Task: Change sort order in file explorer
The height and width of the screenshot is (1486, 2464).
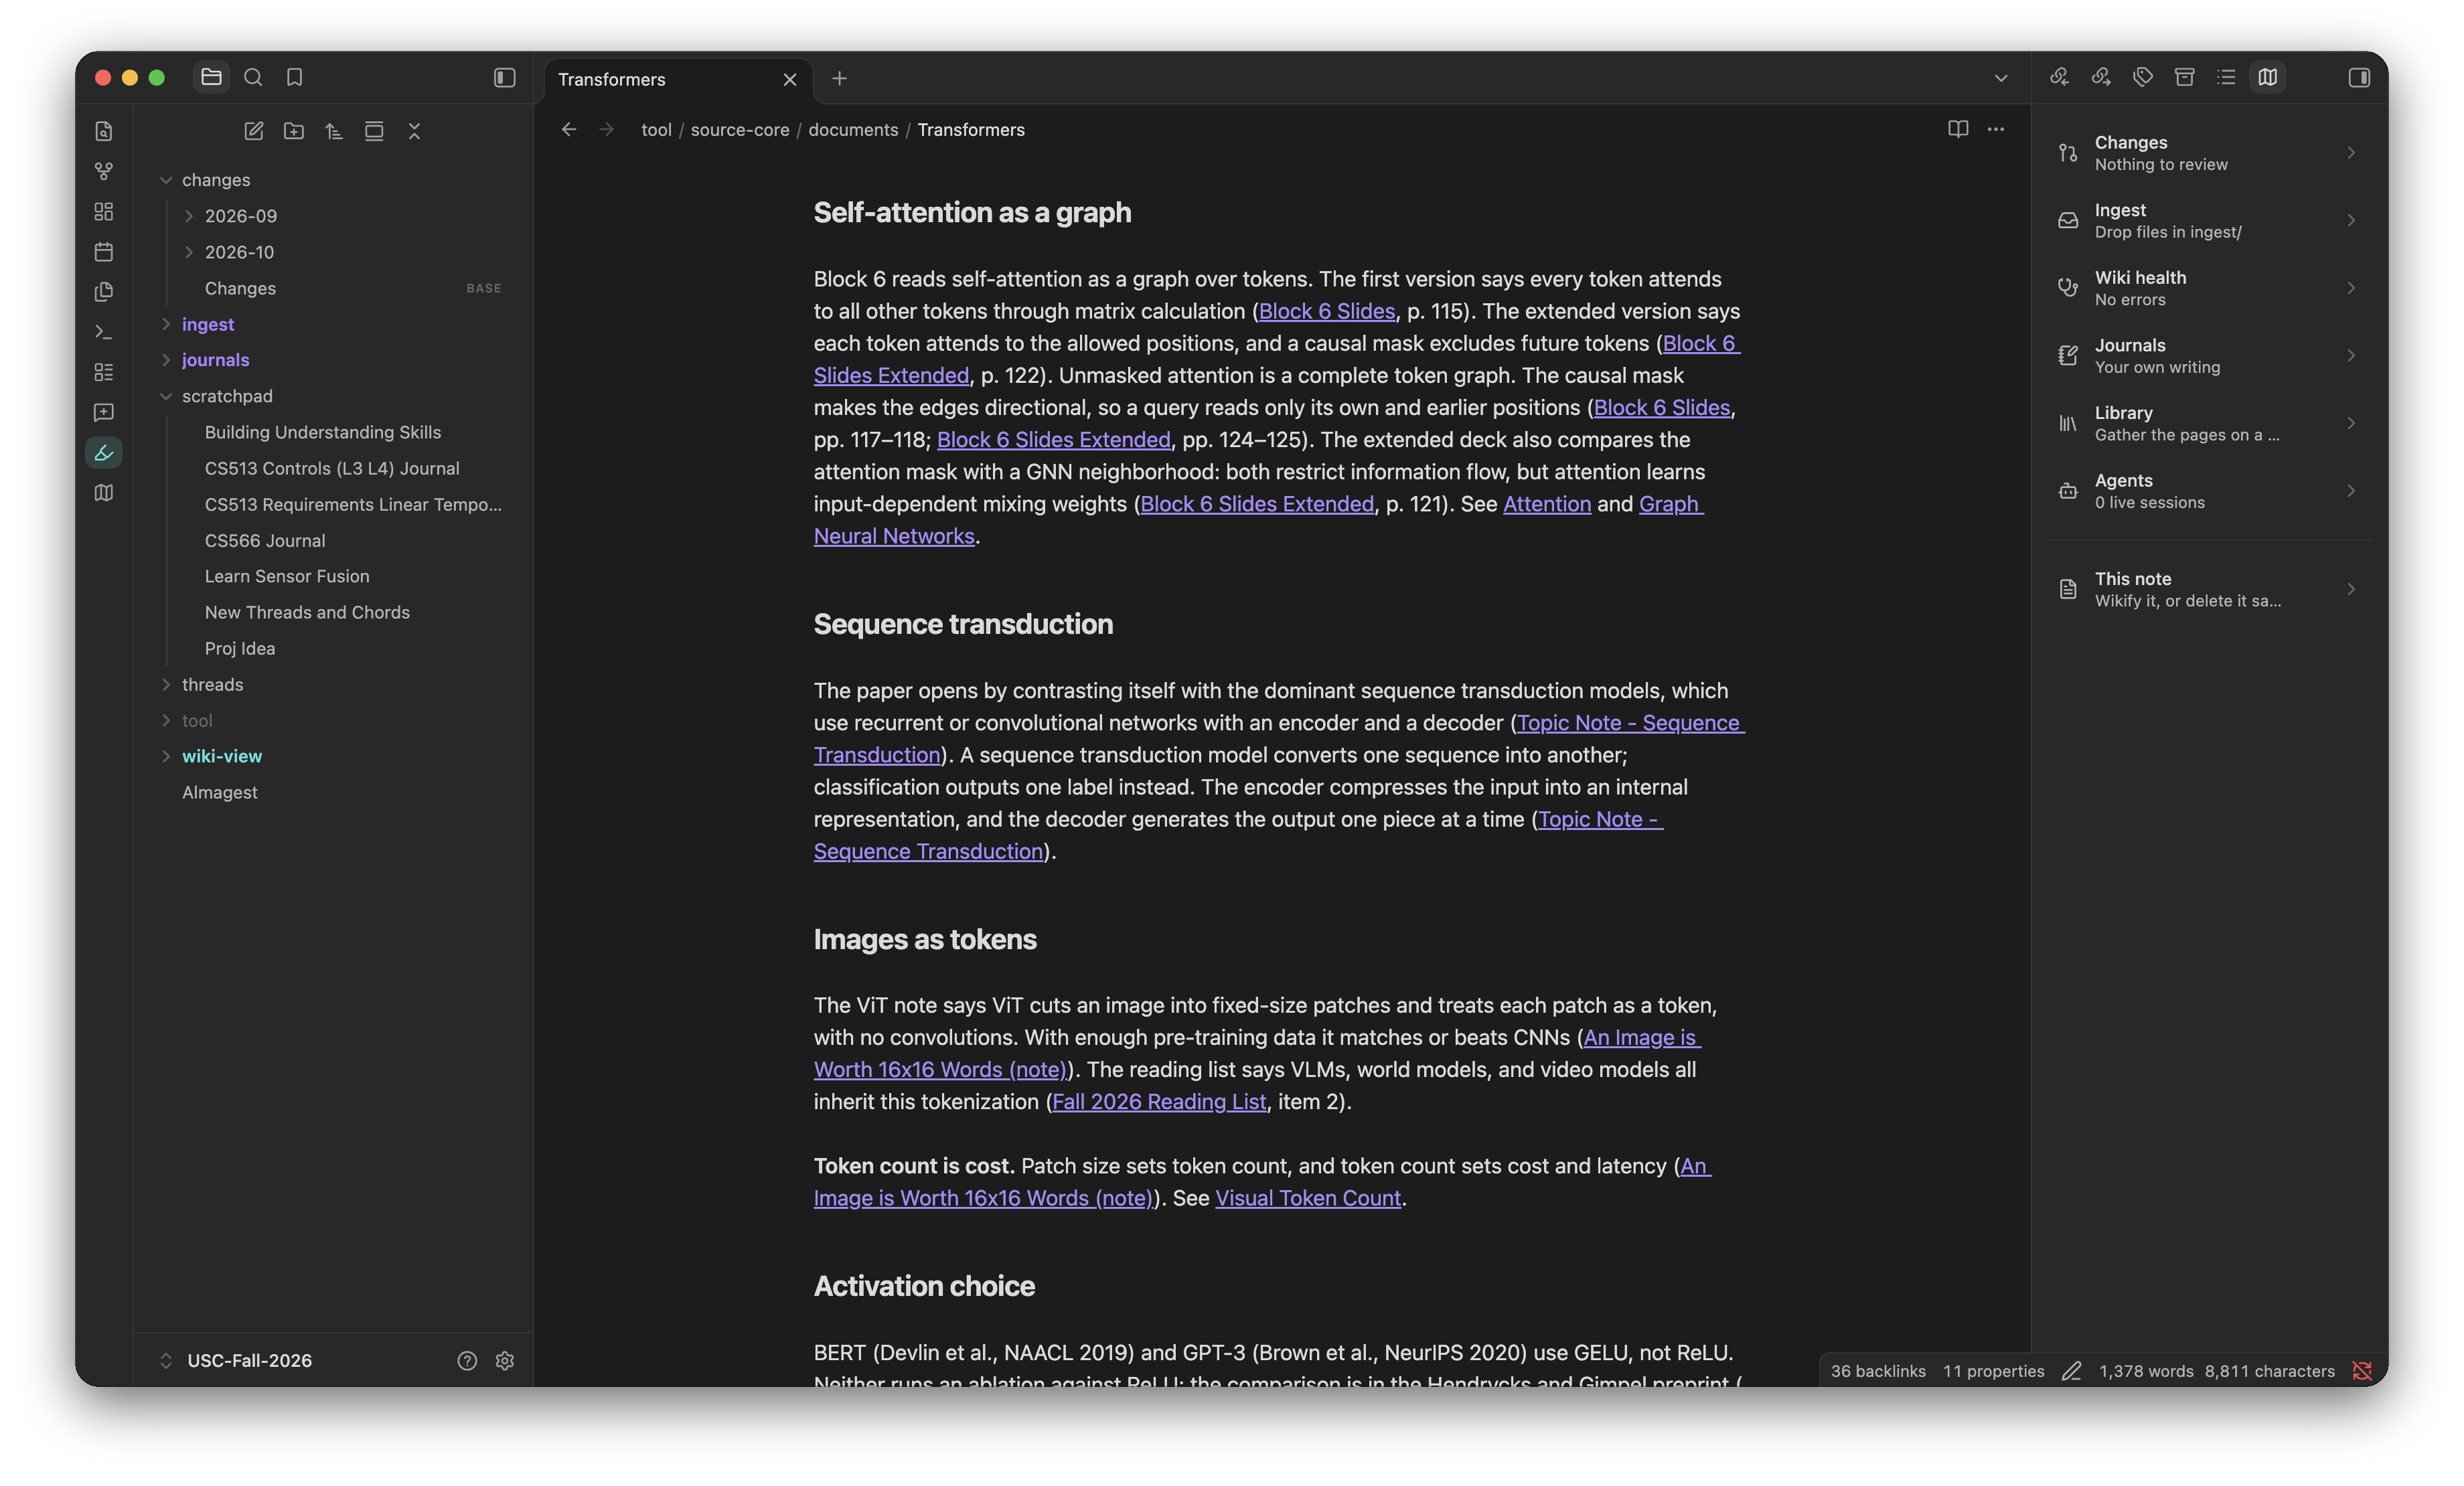Action: [x=334, y=131]
